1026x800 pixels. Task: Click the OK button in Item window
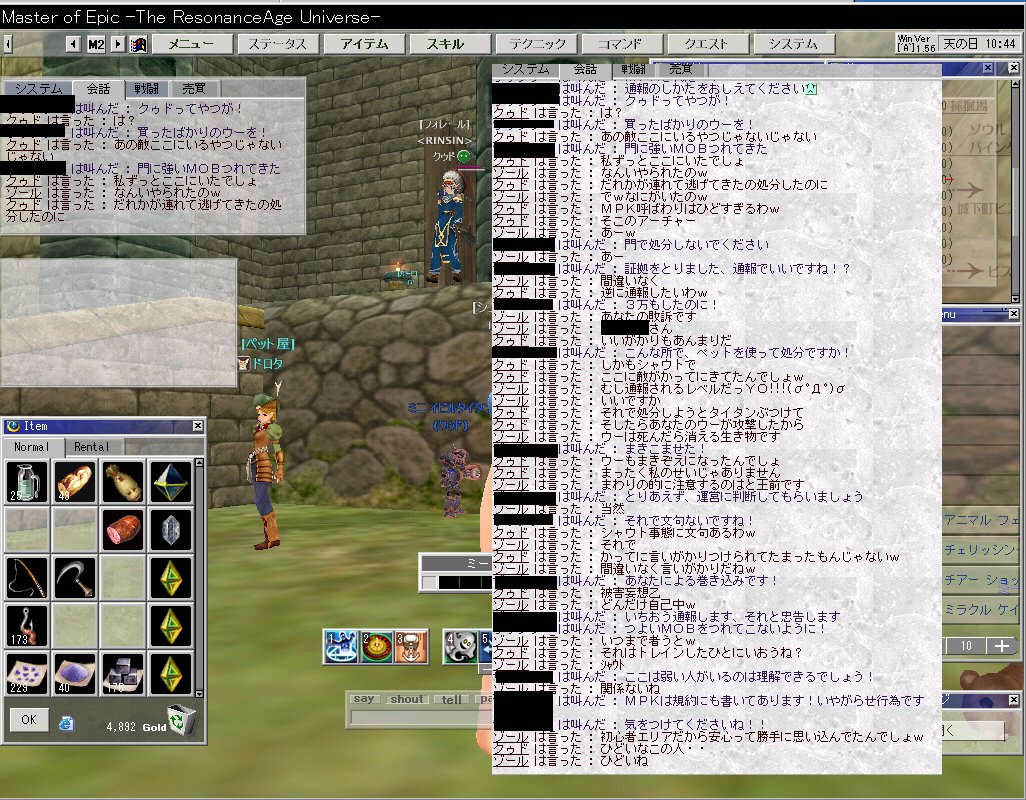pos(29,720)
